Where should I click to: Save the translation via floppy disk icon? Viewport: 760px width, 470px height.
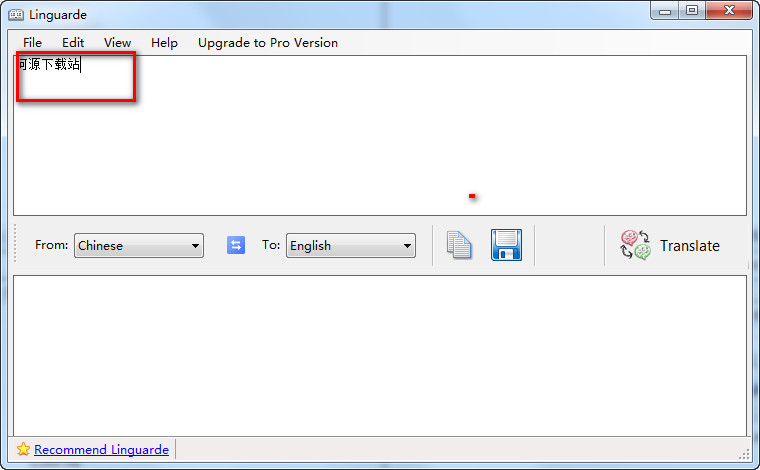pyautogui.click(x=507, y=245)
